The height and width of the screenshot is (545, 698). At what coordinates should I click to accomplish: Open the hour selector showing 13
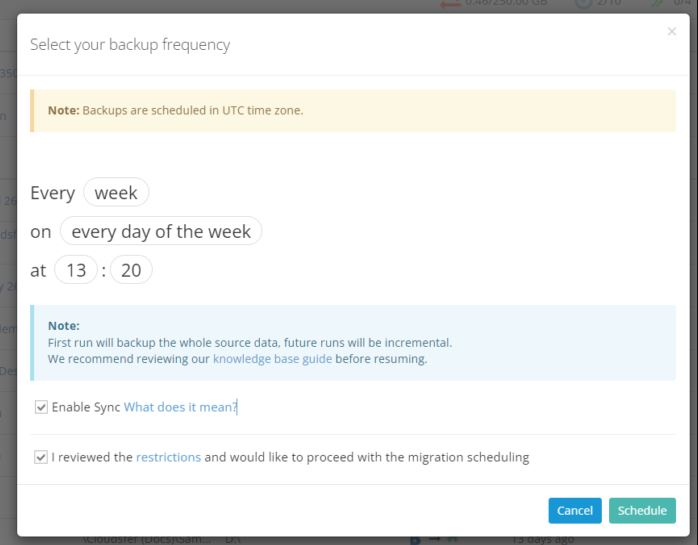tap(76, 270)
